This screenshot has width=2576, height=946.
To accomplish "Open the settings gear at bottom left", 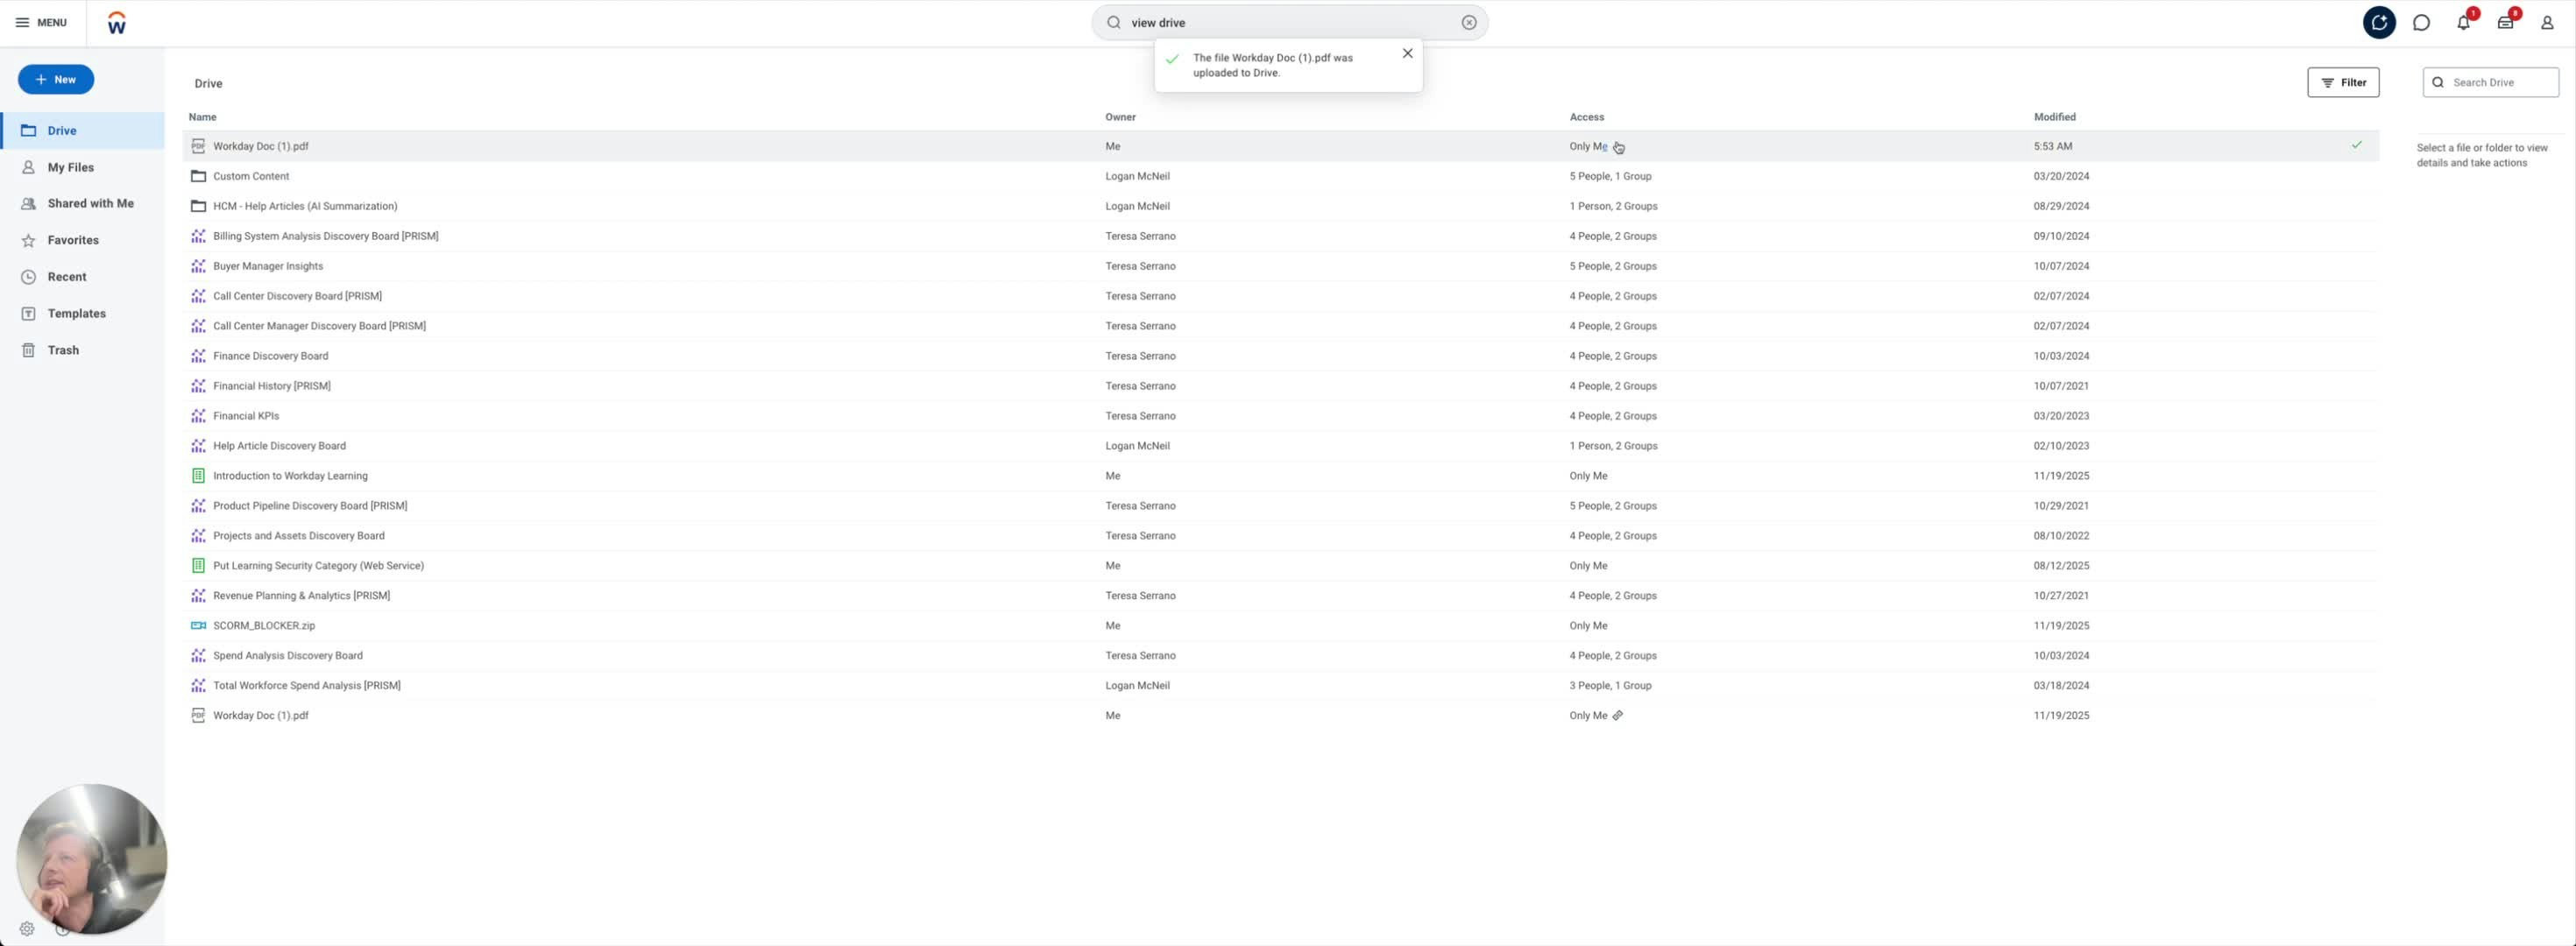I will 27,928.
